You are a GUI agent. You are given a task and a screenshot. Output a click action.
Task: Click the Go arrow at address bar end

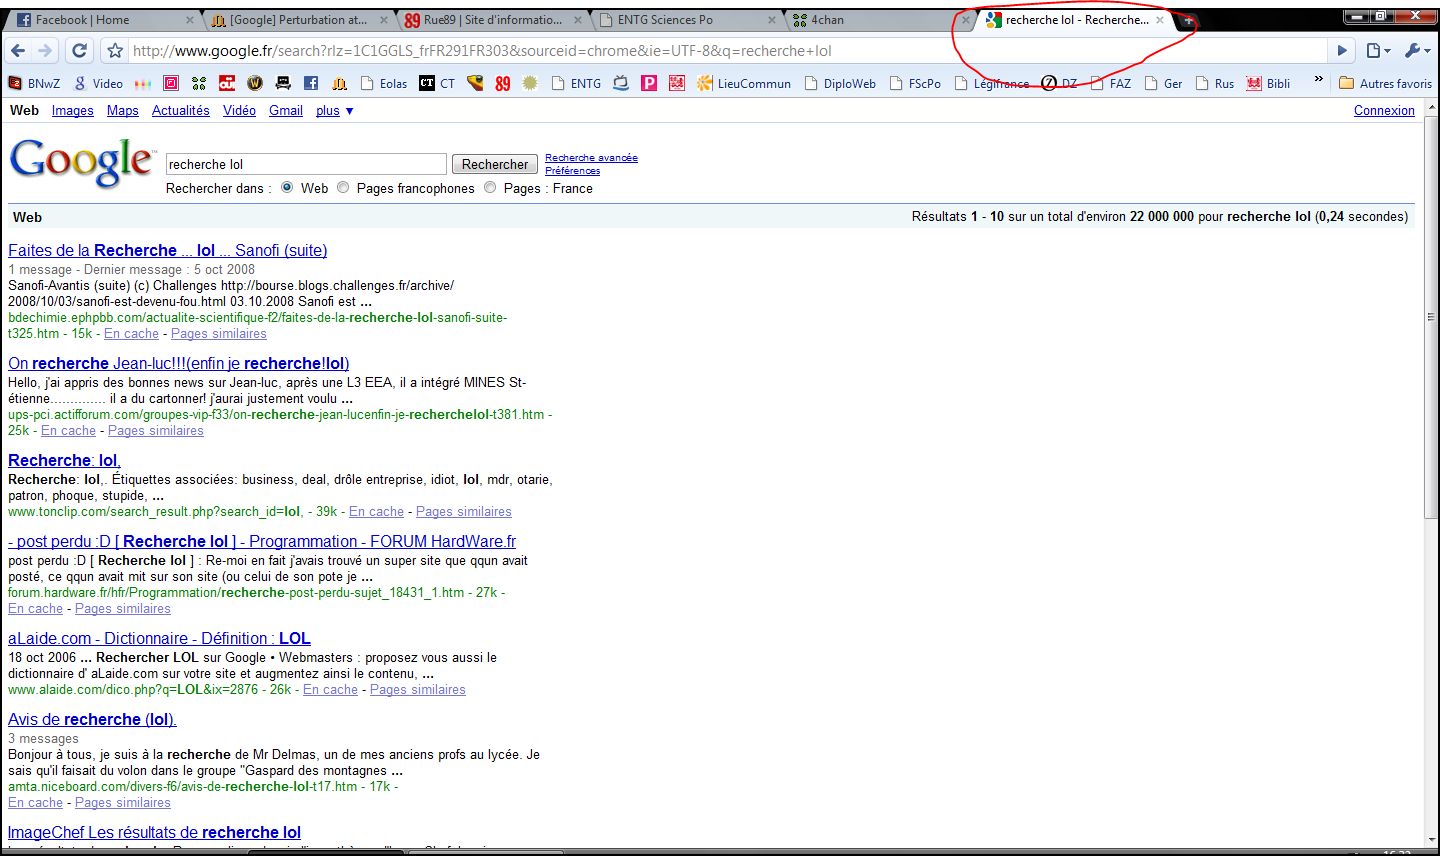(x=1342, y=50)
